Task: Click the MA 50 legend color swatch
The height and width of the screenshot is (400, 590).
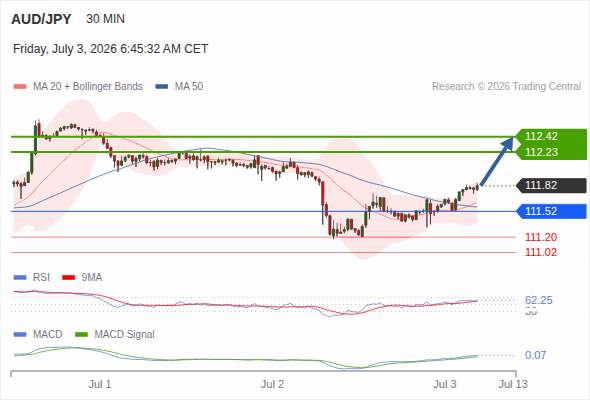Action: [x=162, y=87]
